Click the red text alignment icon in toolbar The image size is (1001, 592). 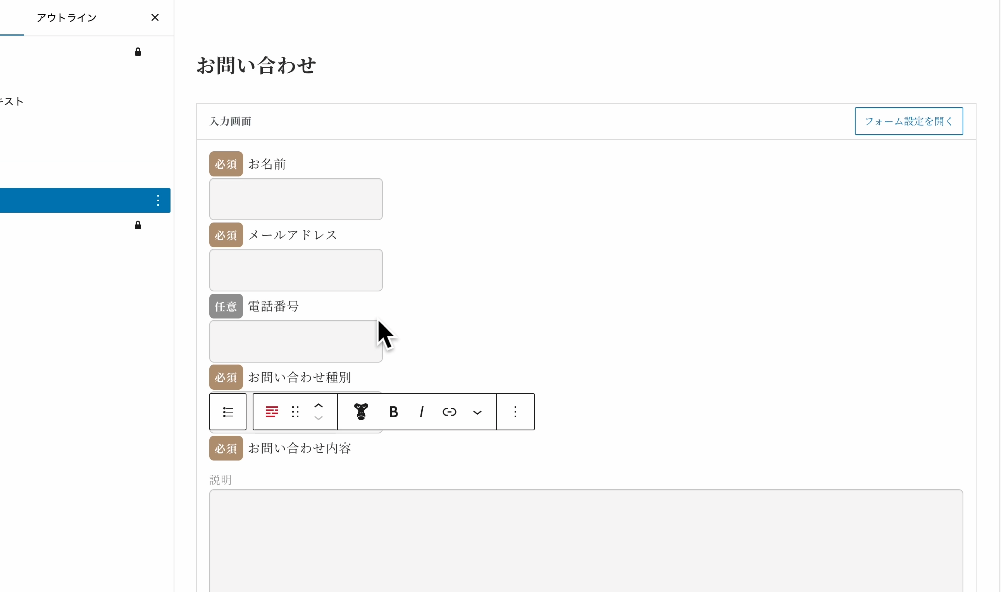pyautogui.click(x=271, y=411)
